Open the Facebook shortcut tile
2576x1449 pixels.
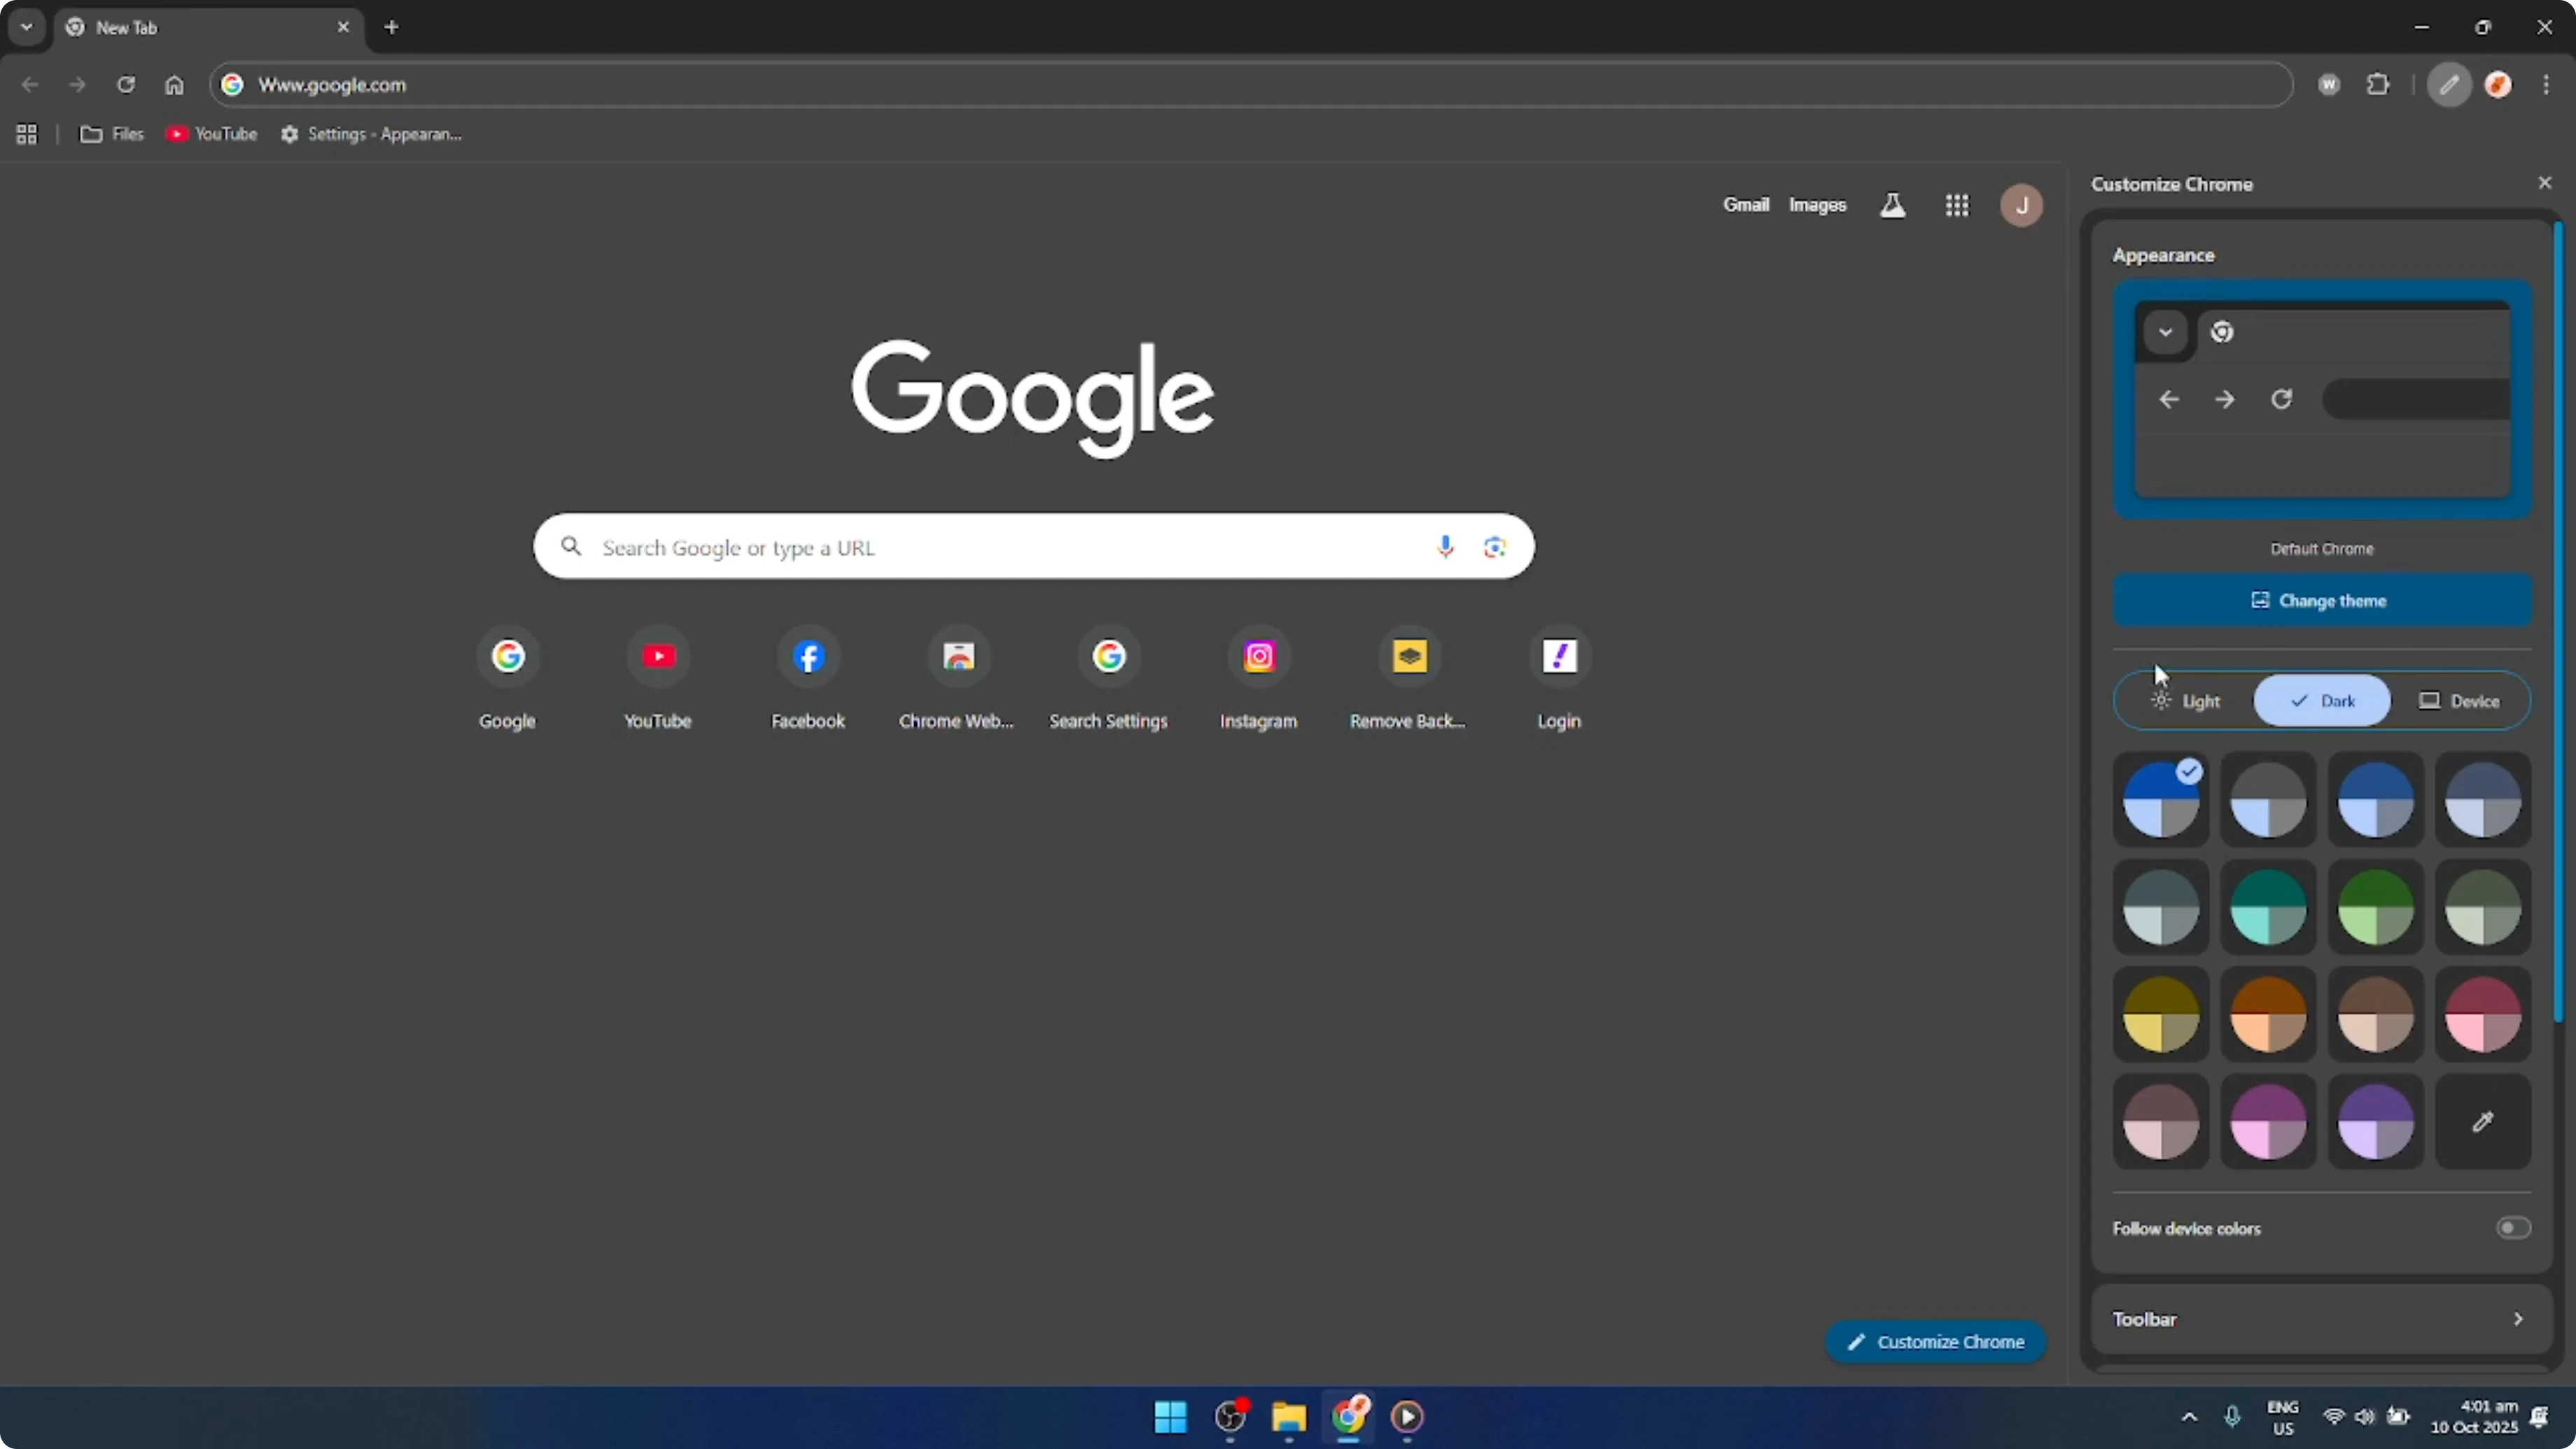(808, 679)
